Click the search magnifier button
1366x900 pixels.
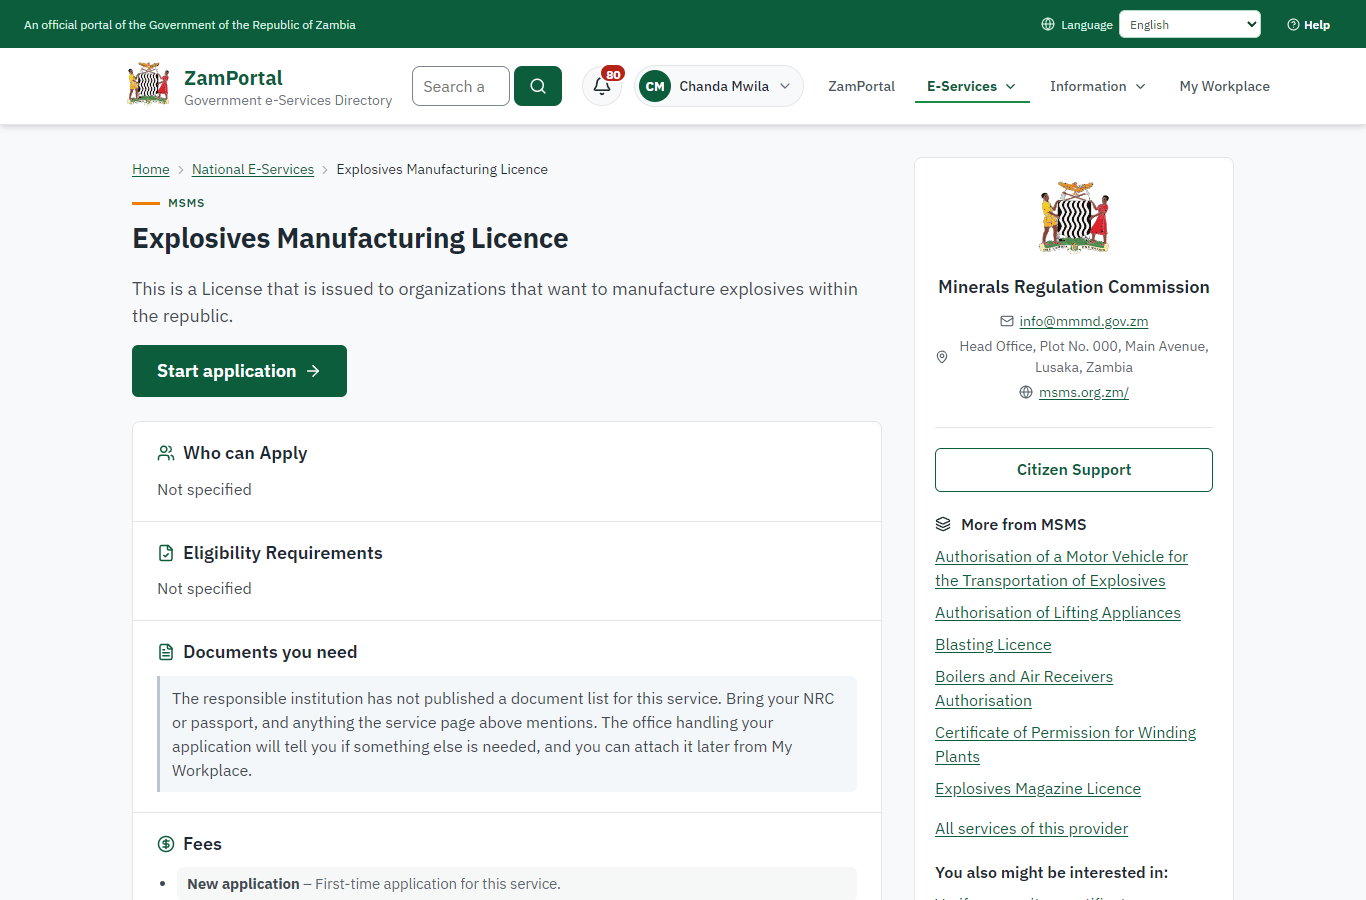point(538,86)
